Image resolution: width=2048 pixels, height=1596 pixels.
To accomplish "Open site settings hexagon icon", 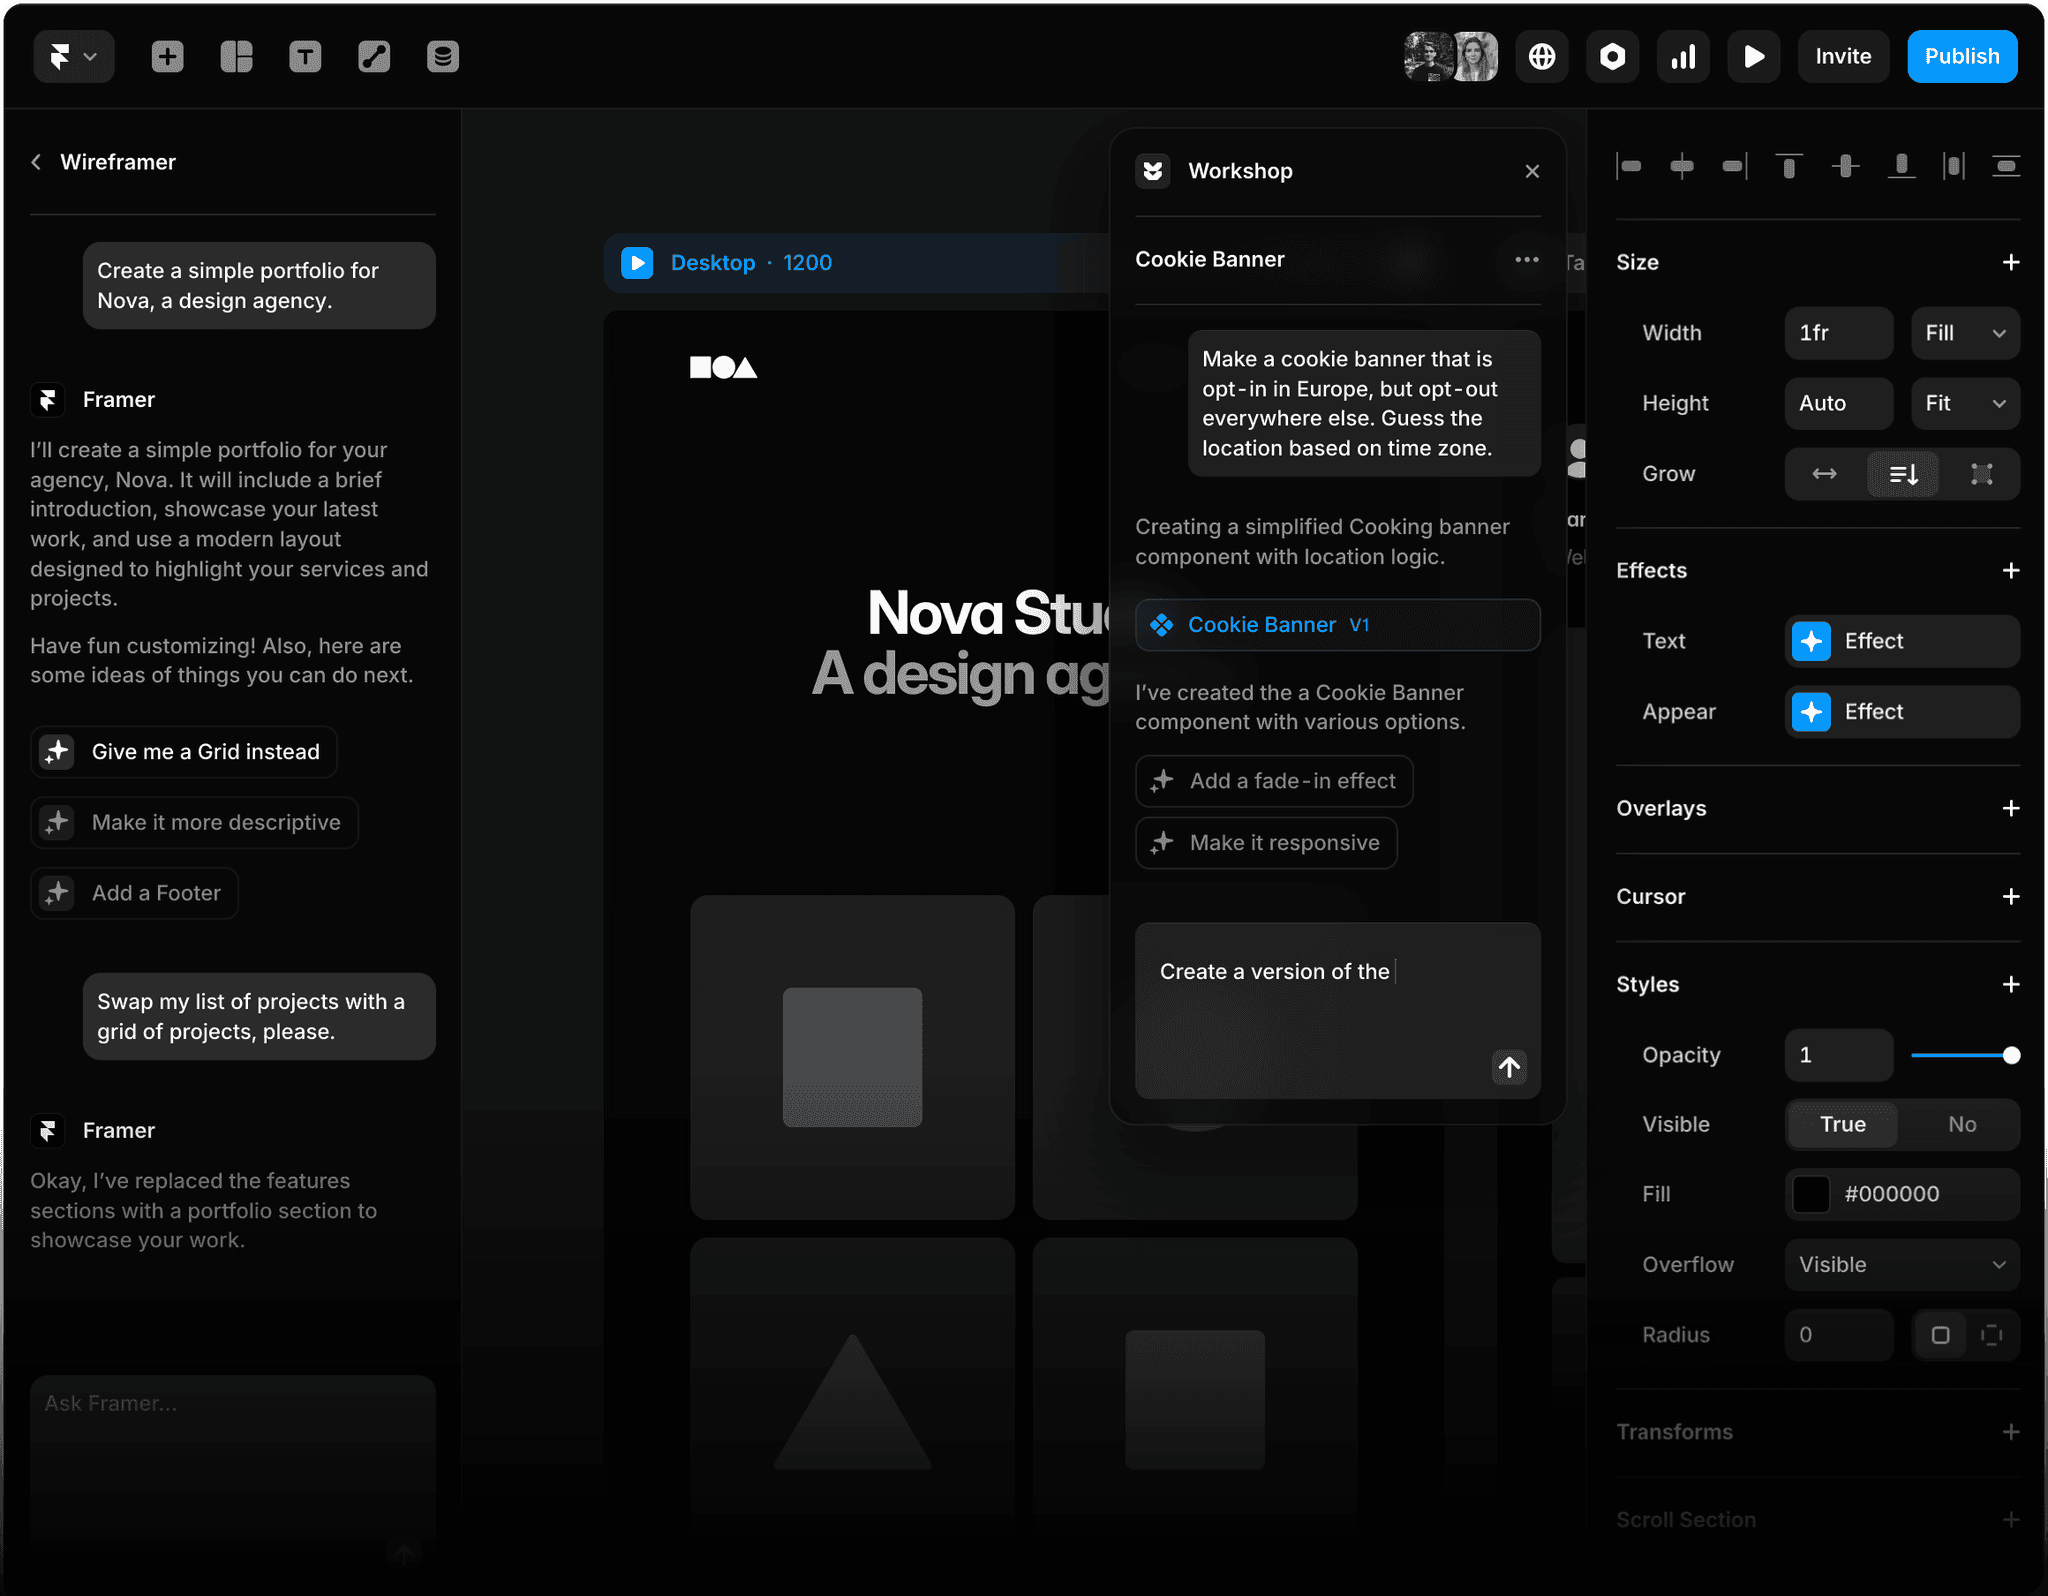I will 1612,56.
